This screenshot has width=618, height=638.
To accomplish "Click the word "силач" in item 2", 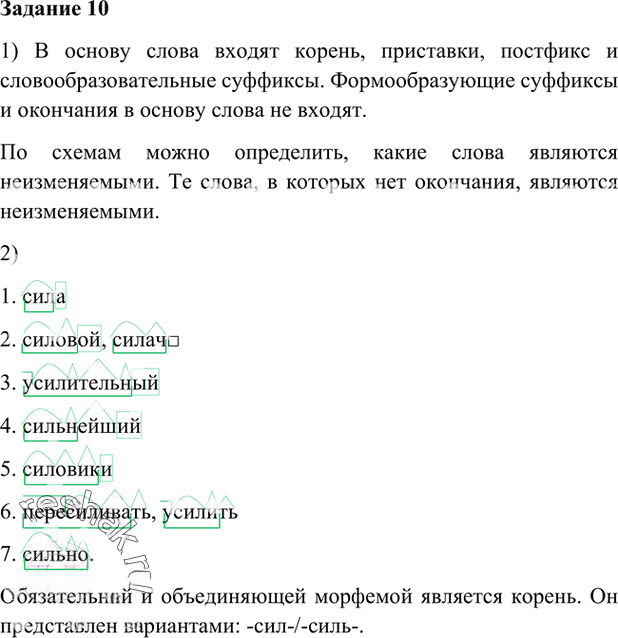I will pos(139,340).
